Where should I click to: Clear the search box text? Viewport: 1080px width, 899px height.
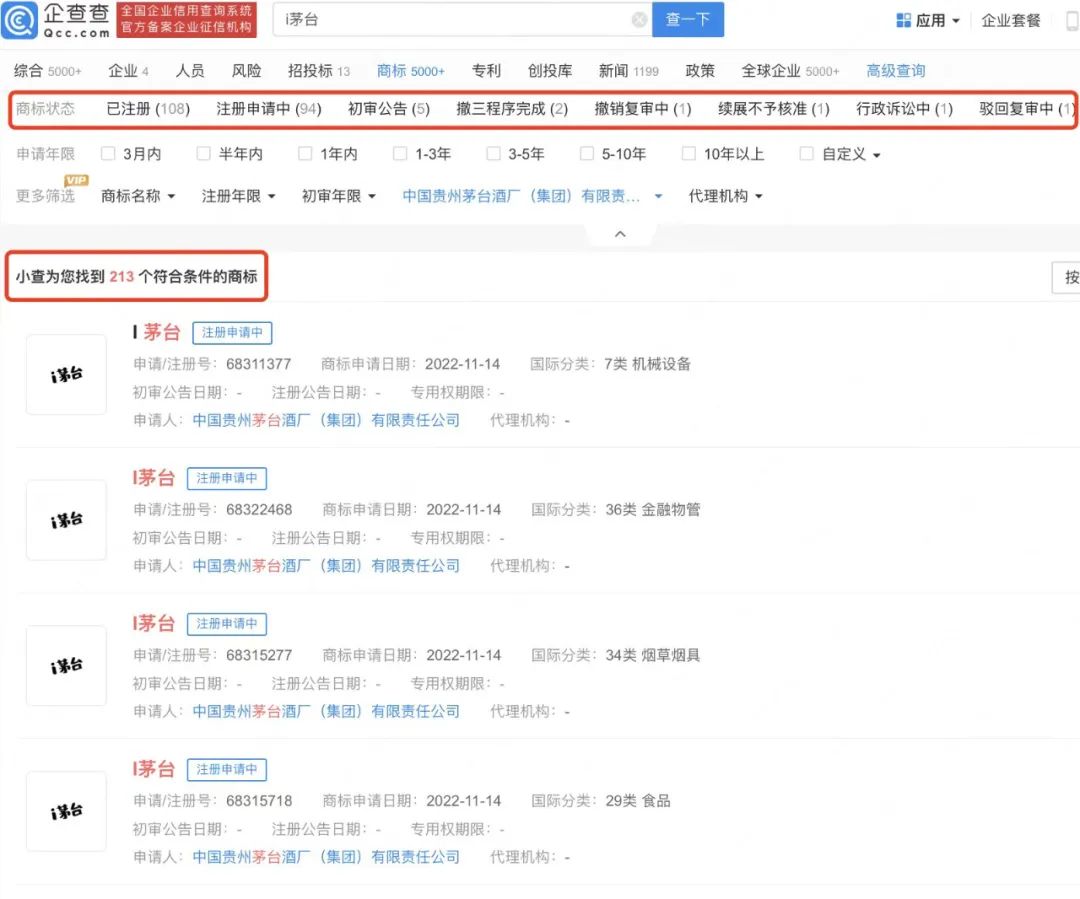639,20
